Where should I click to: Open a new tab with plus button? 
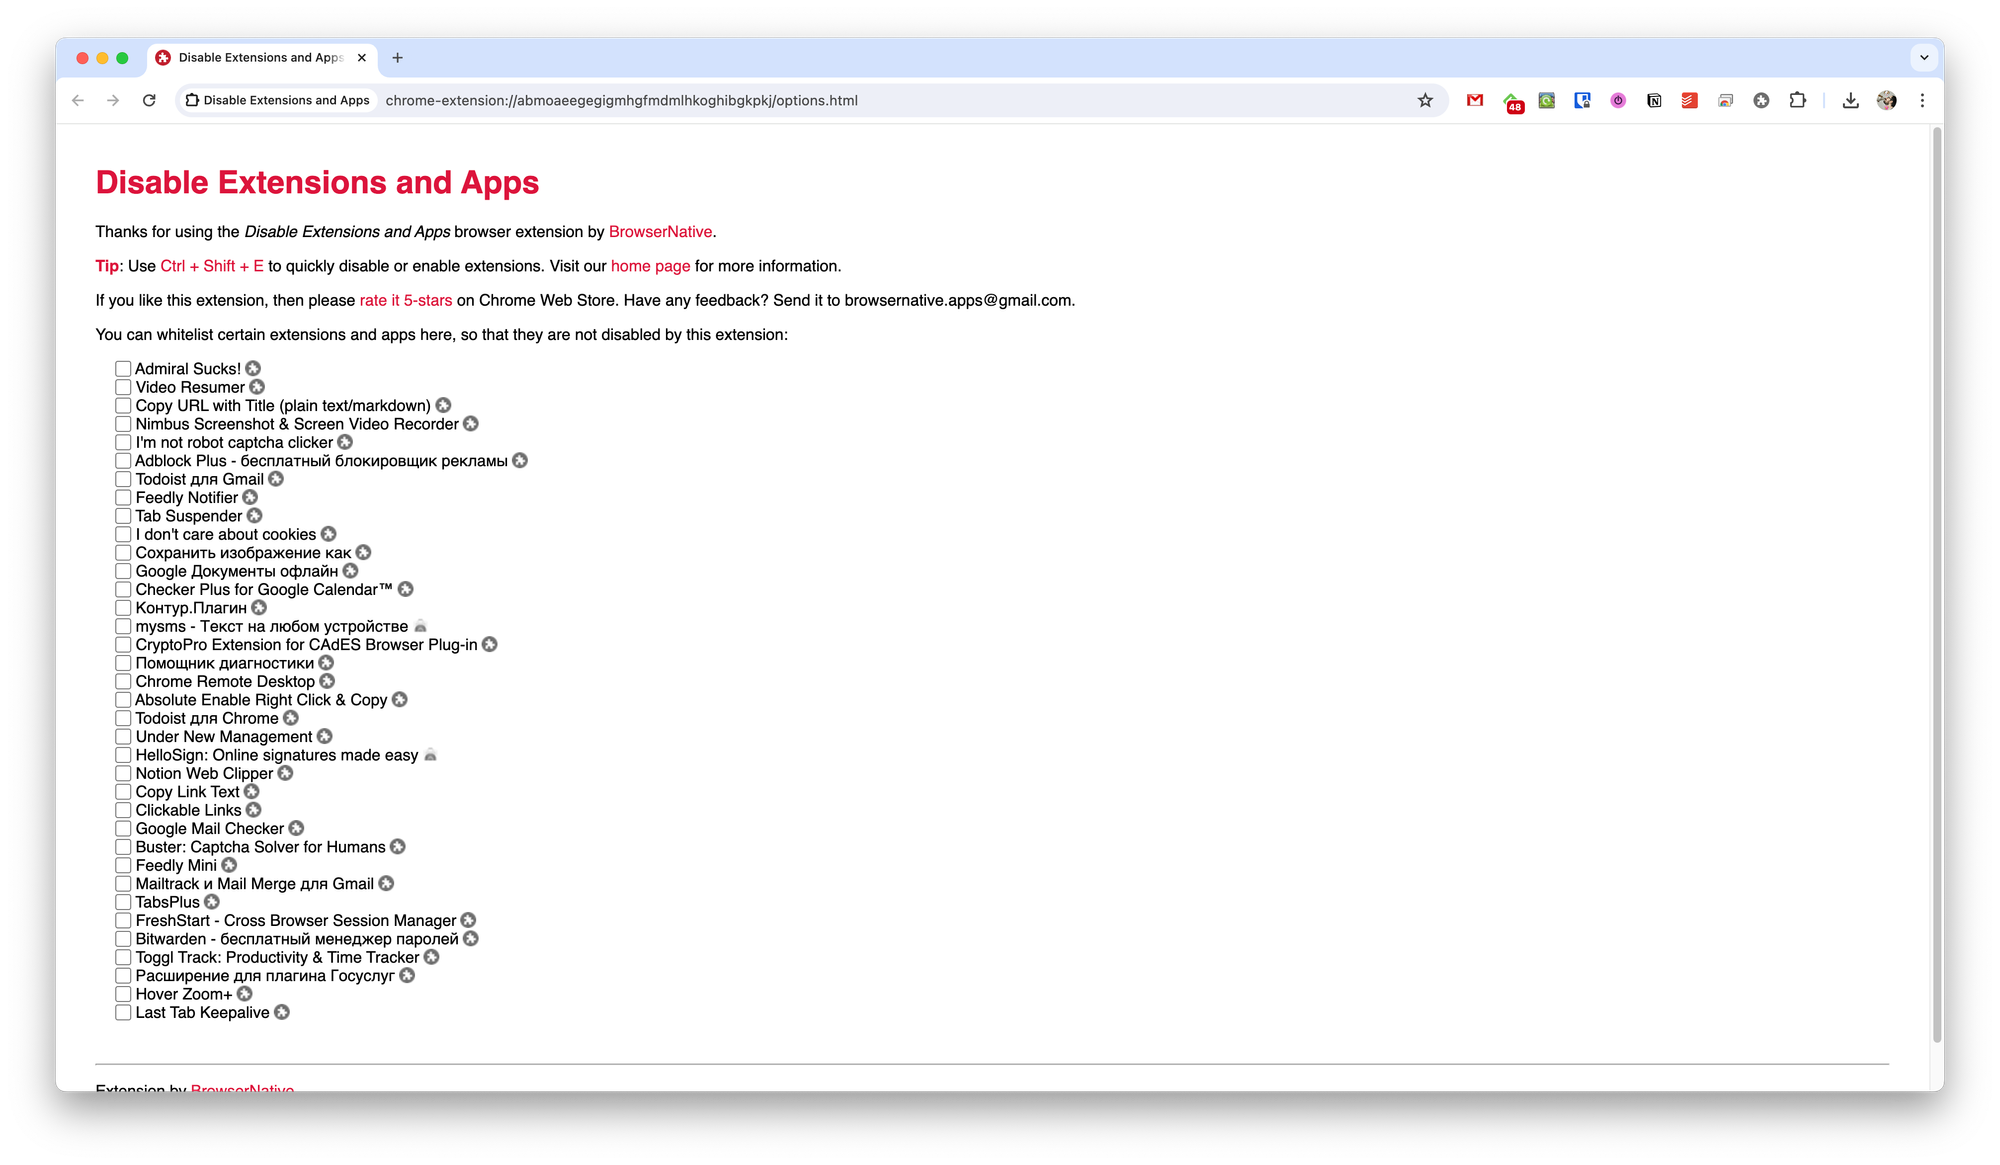(x=397, y=58)
